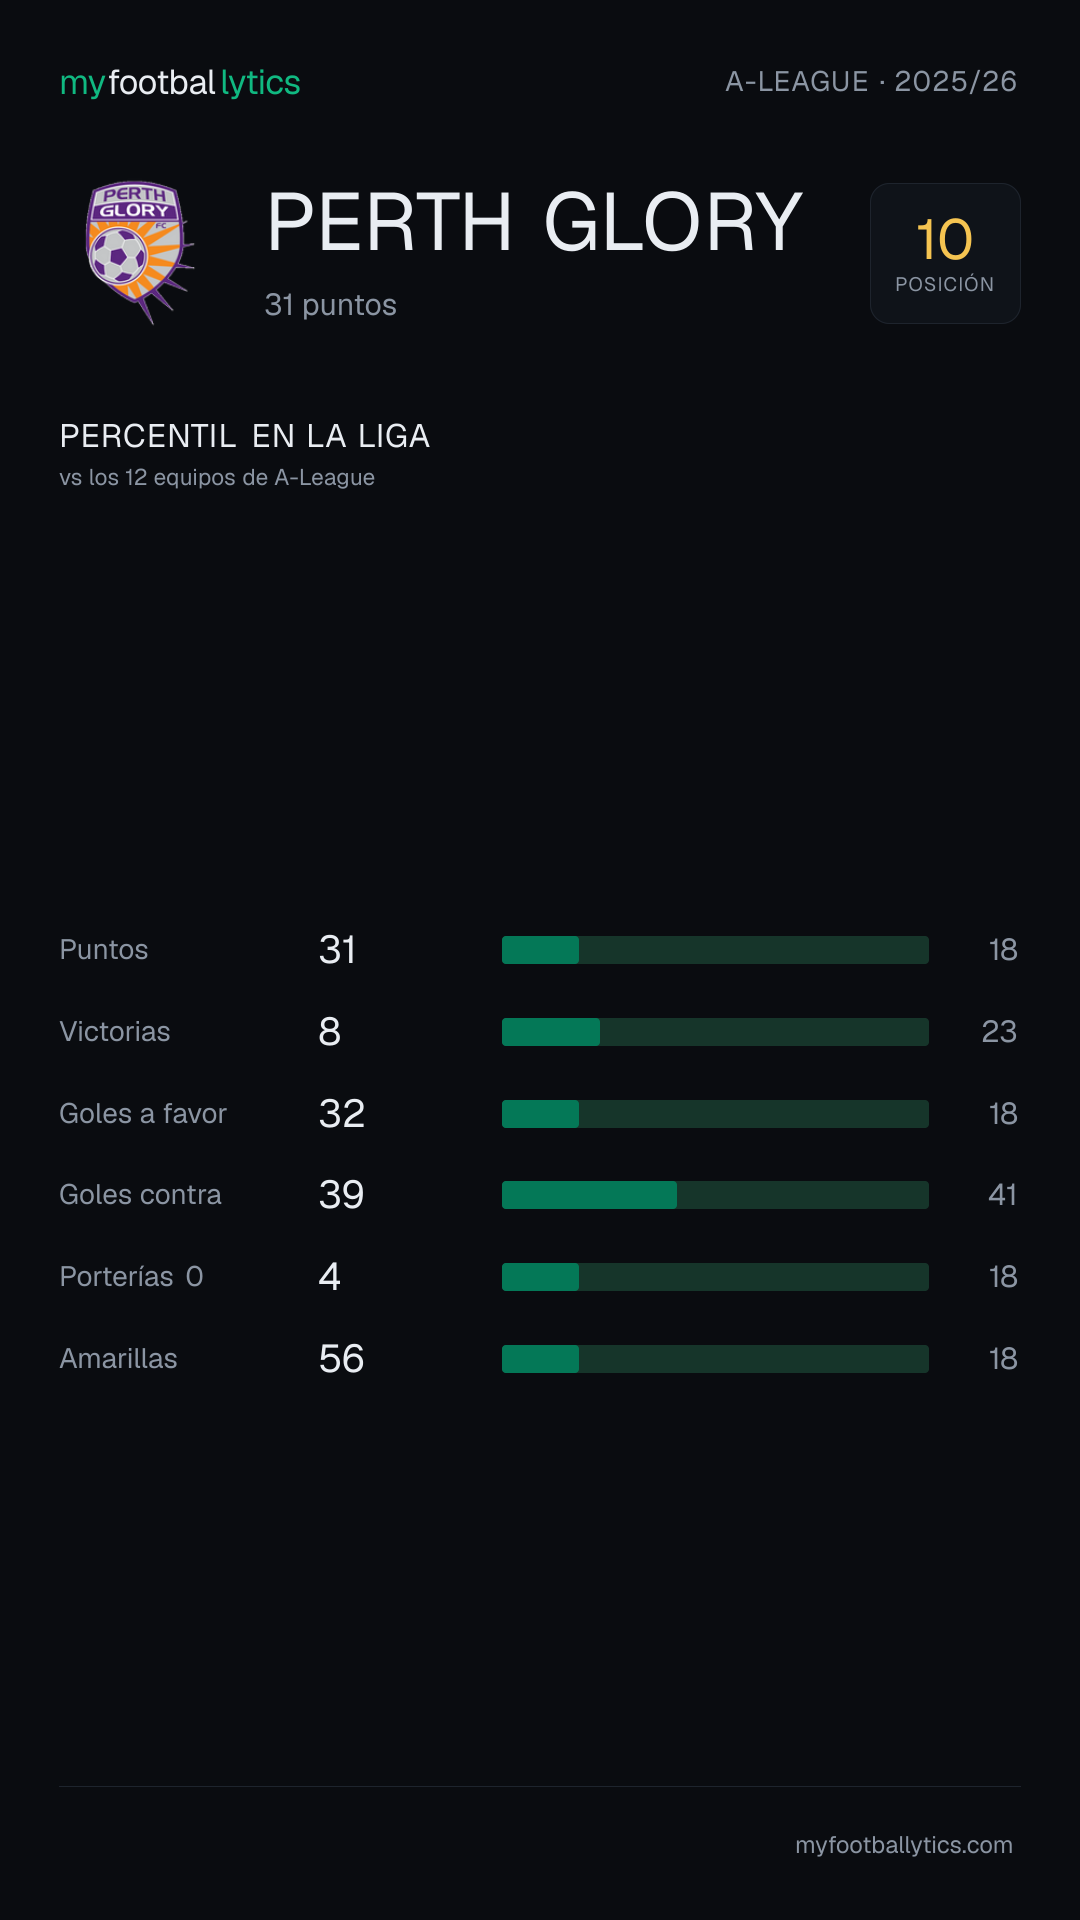Select the Victorias value 8
Image resolution: width=1080 pixels, height=1920 pixels.
click(x=330, y=1032)
